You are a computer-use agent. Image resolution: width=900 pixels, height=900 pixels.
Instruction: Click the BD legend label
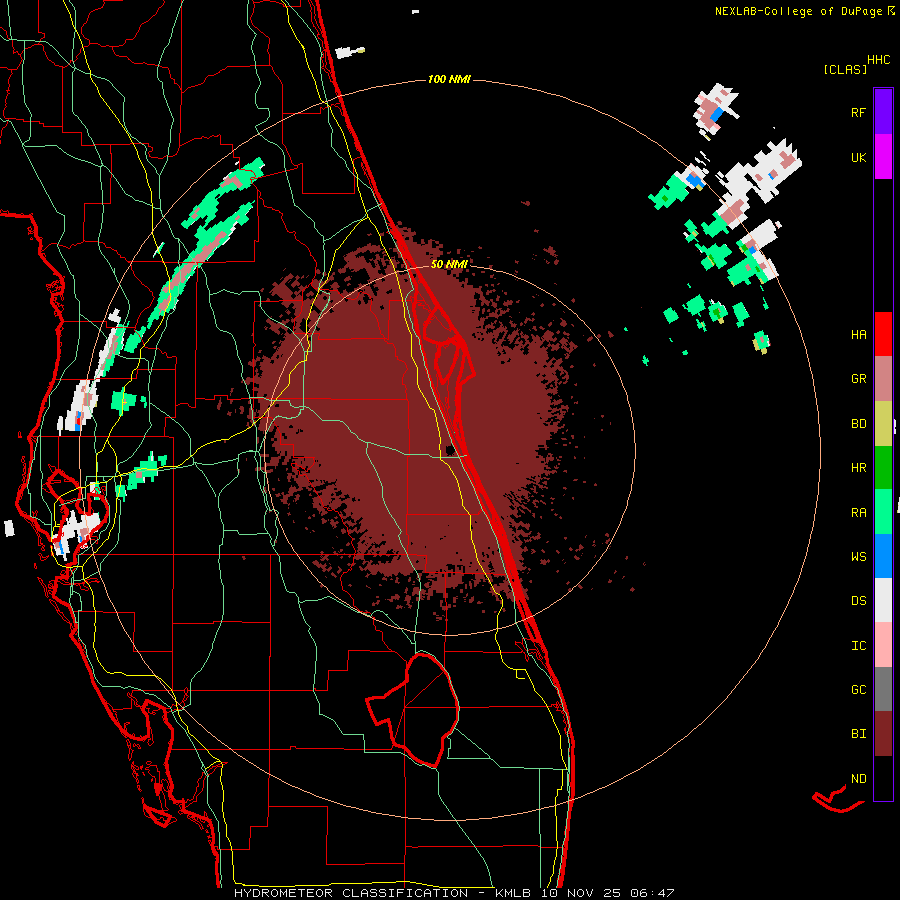(858, 424)
